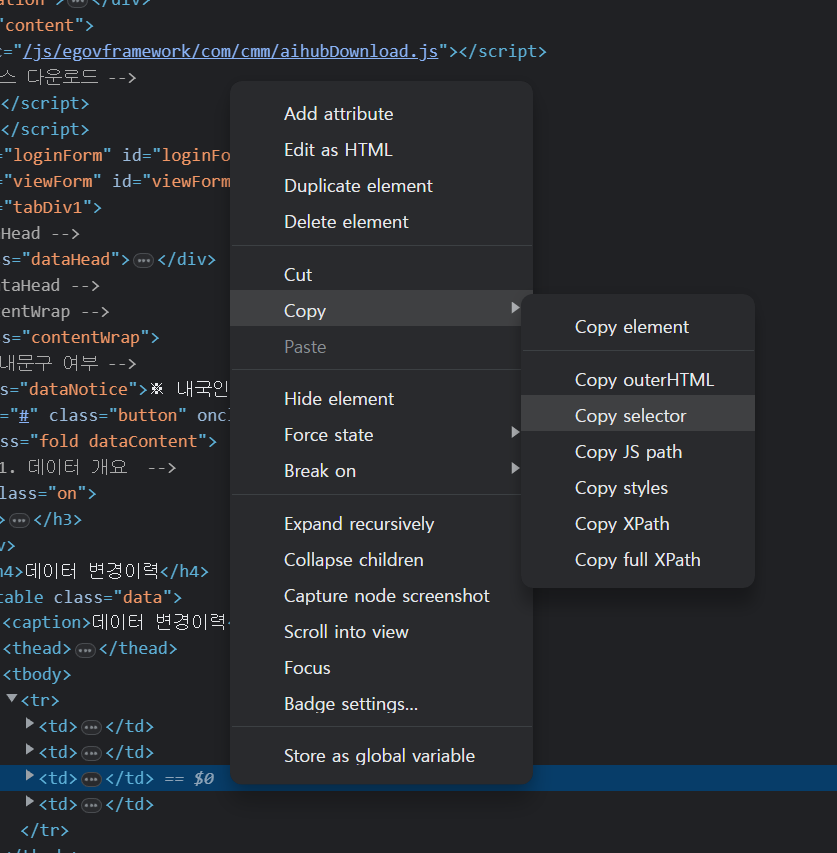This screenshot has height=853, width=837.
Task: Click ellipsis badge in second td row
Action: tap(91, 753)
